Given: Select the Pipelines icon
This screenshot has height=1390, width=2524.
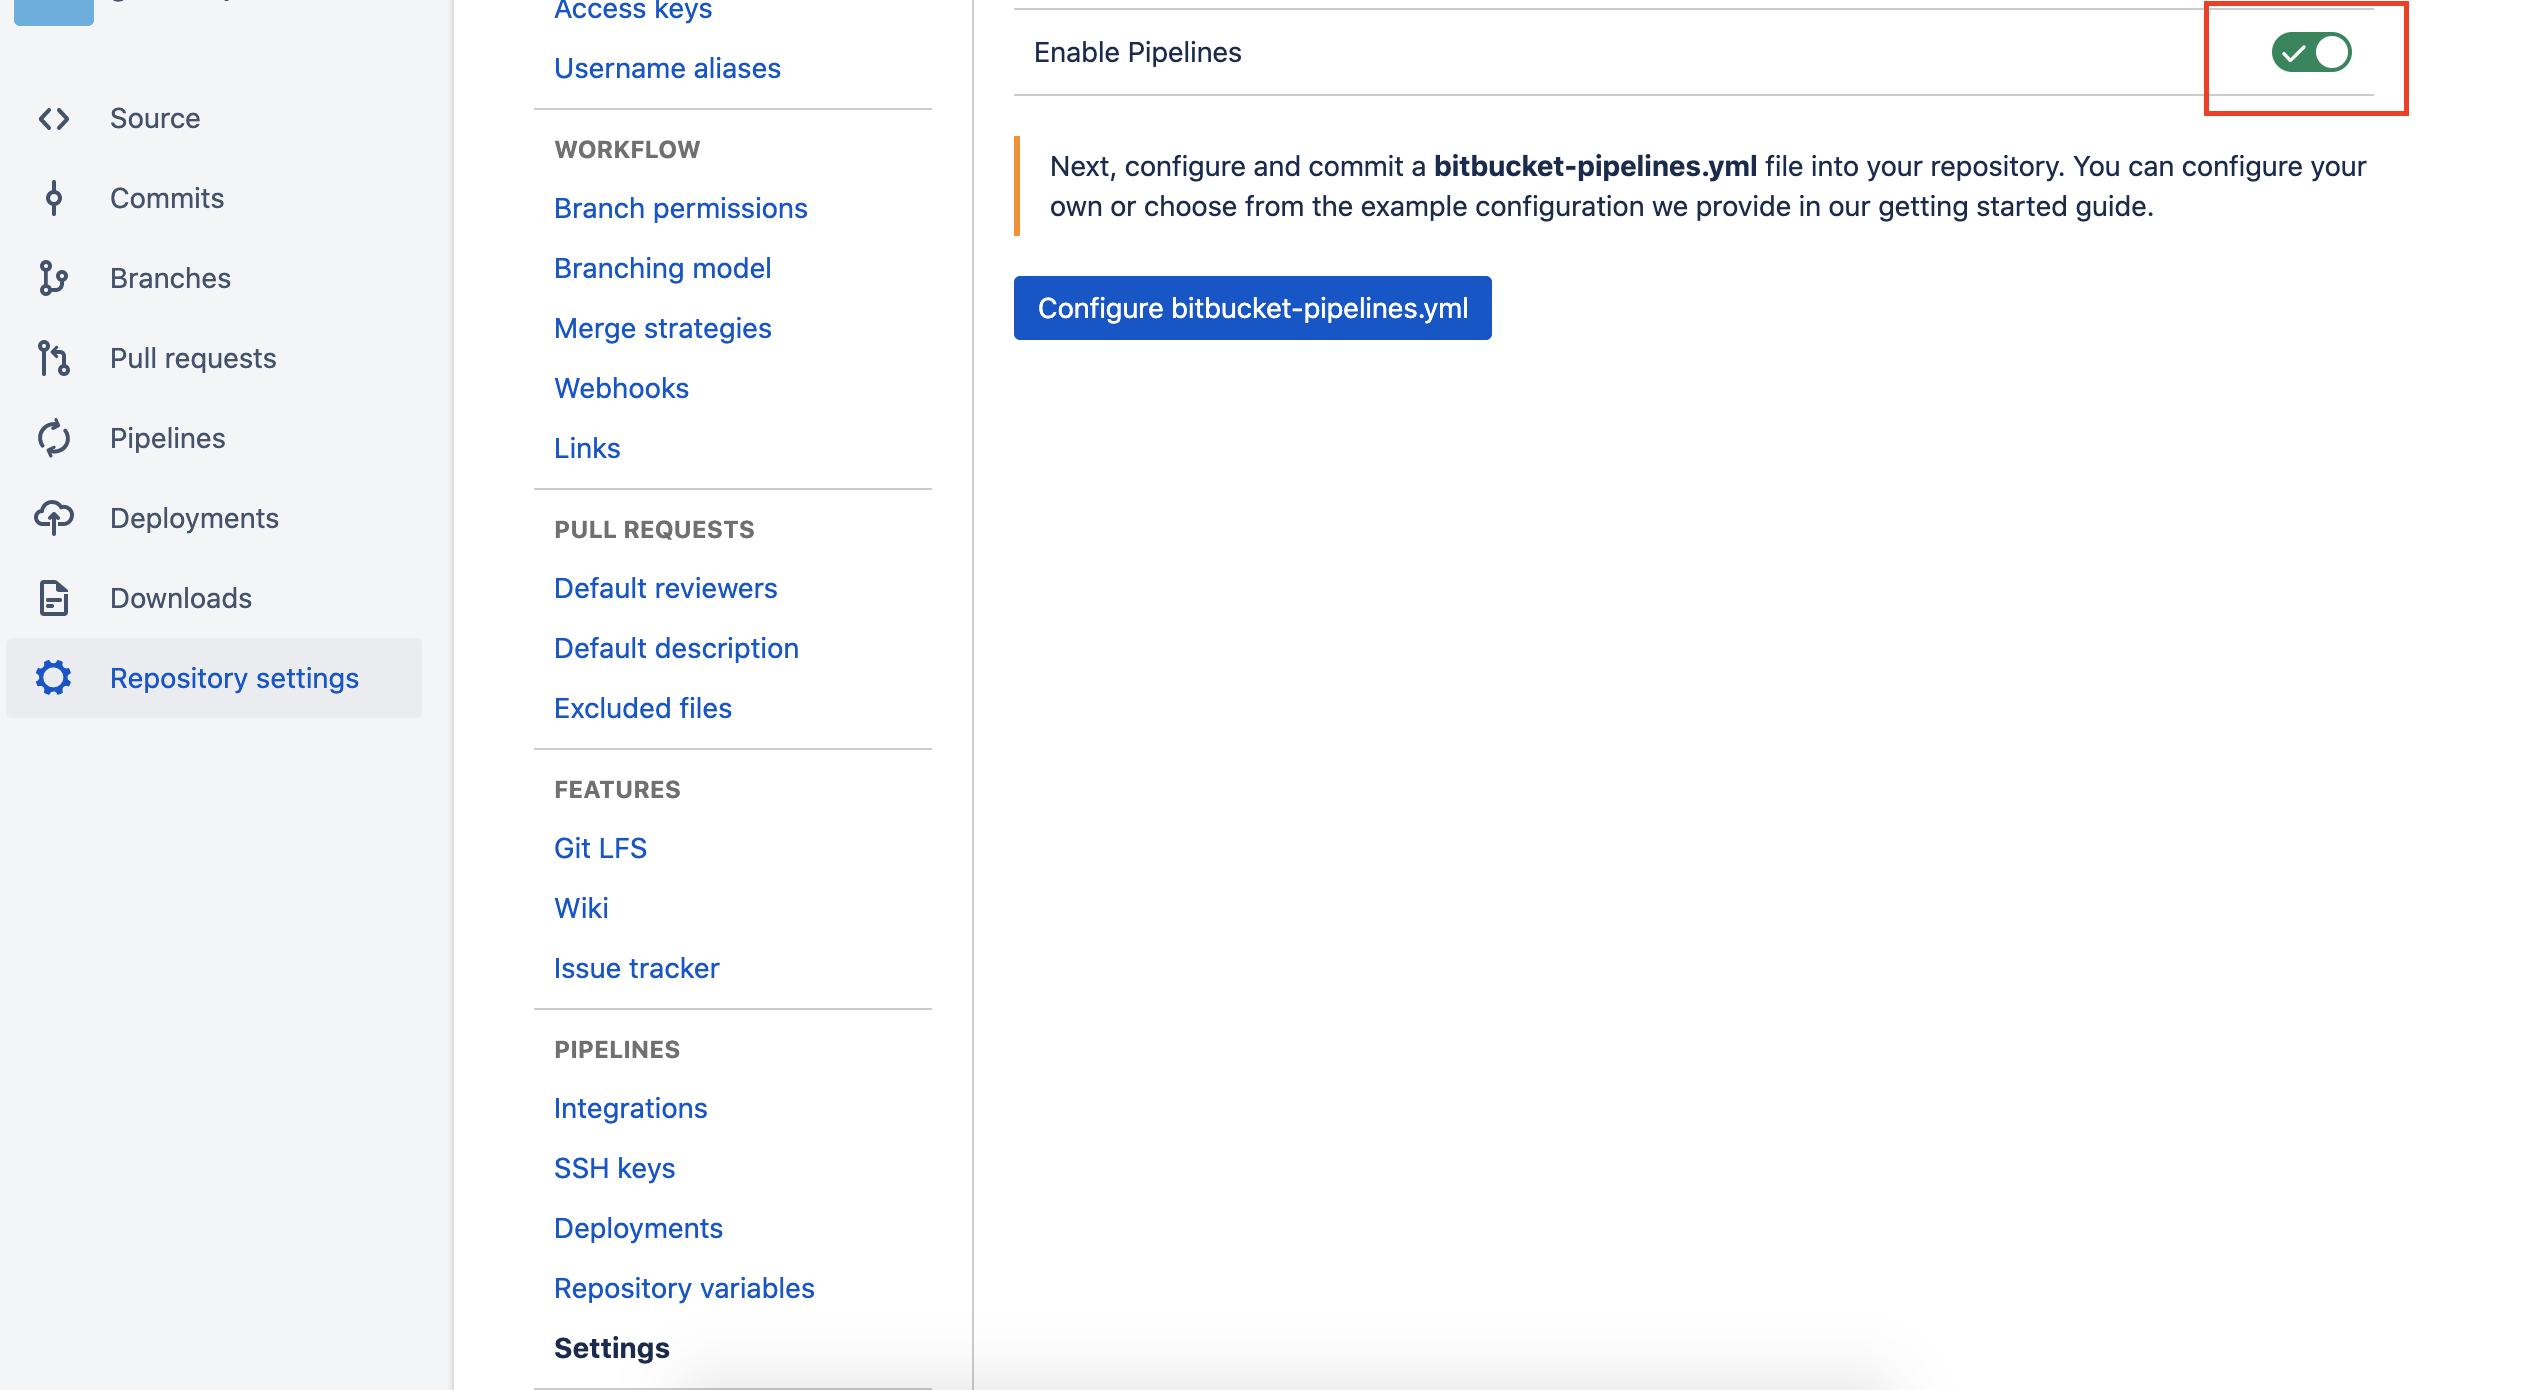Looking at the screenshot, I should 54,437.
